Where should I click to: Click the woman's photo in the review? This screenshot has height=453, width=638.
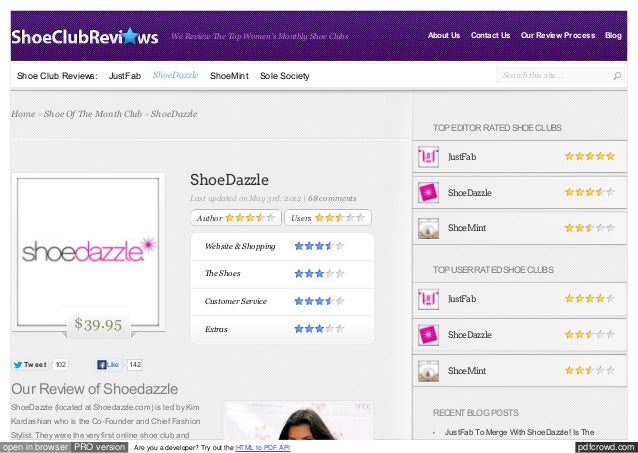coord(298,420)
